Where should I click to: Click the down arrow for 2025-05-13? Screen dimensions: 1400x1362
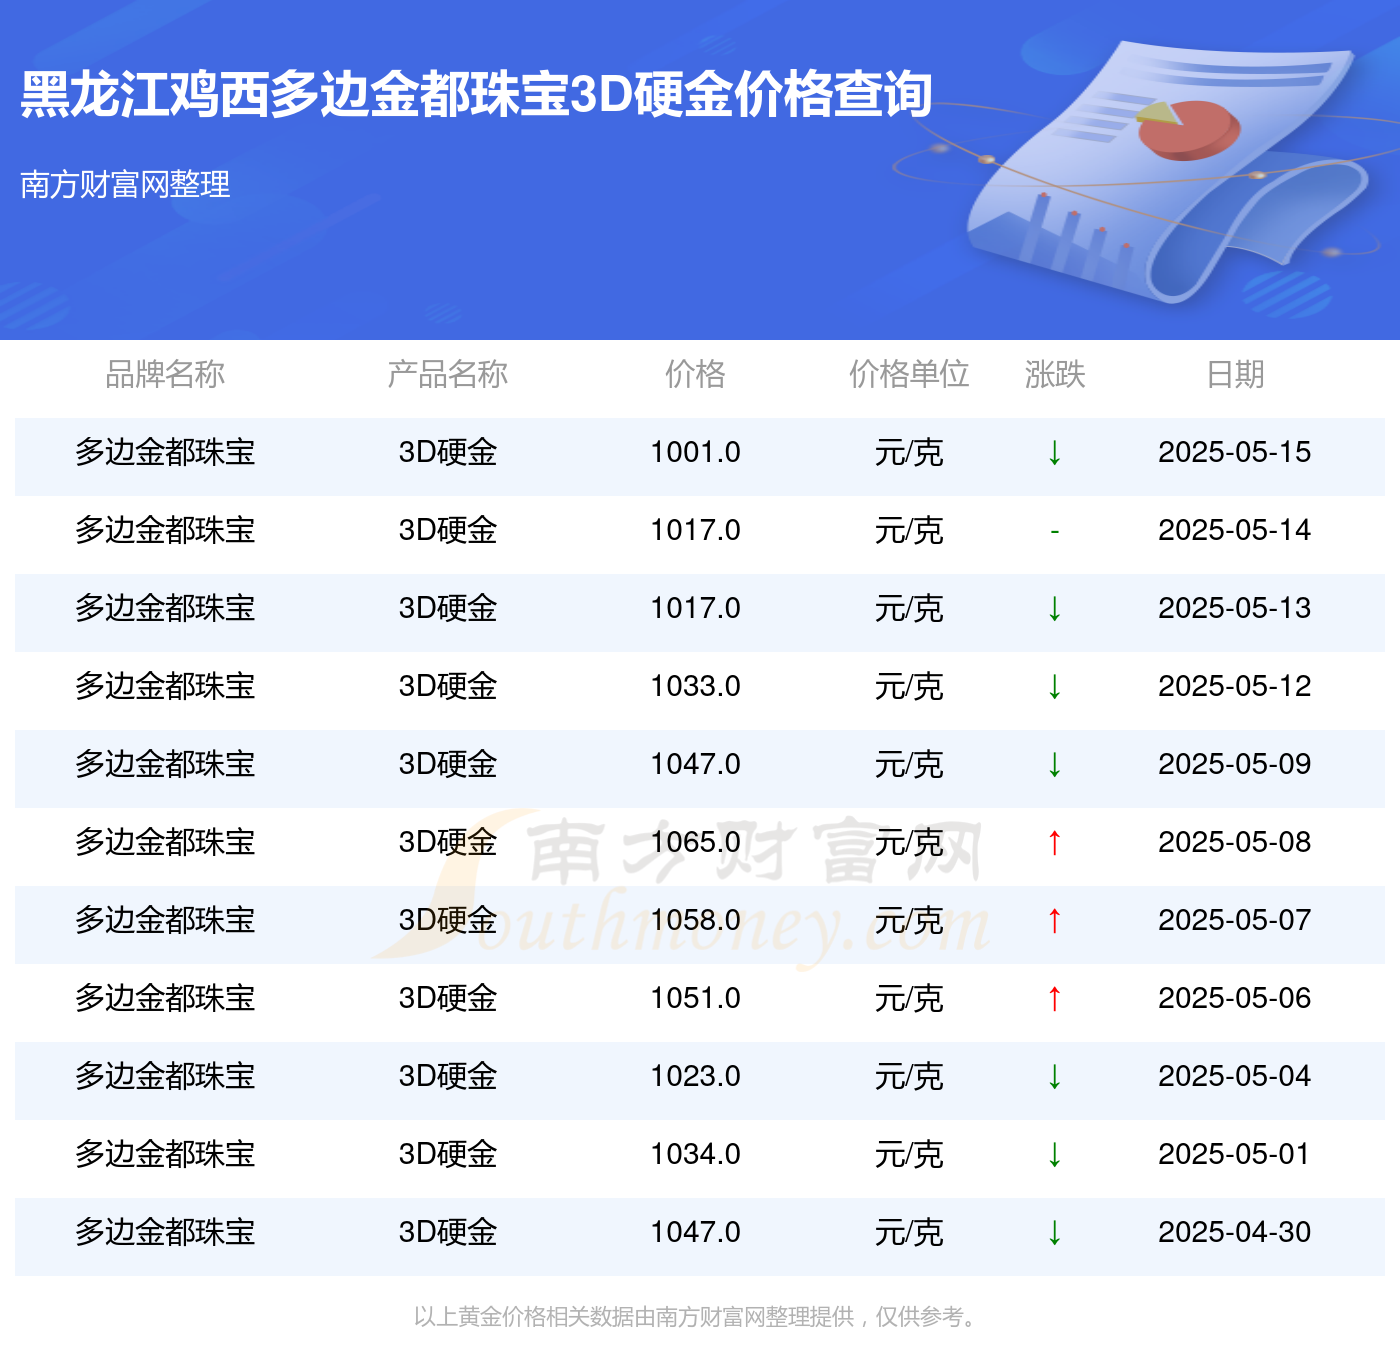pyautogui.click(x=1054, y=609)
